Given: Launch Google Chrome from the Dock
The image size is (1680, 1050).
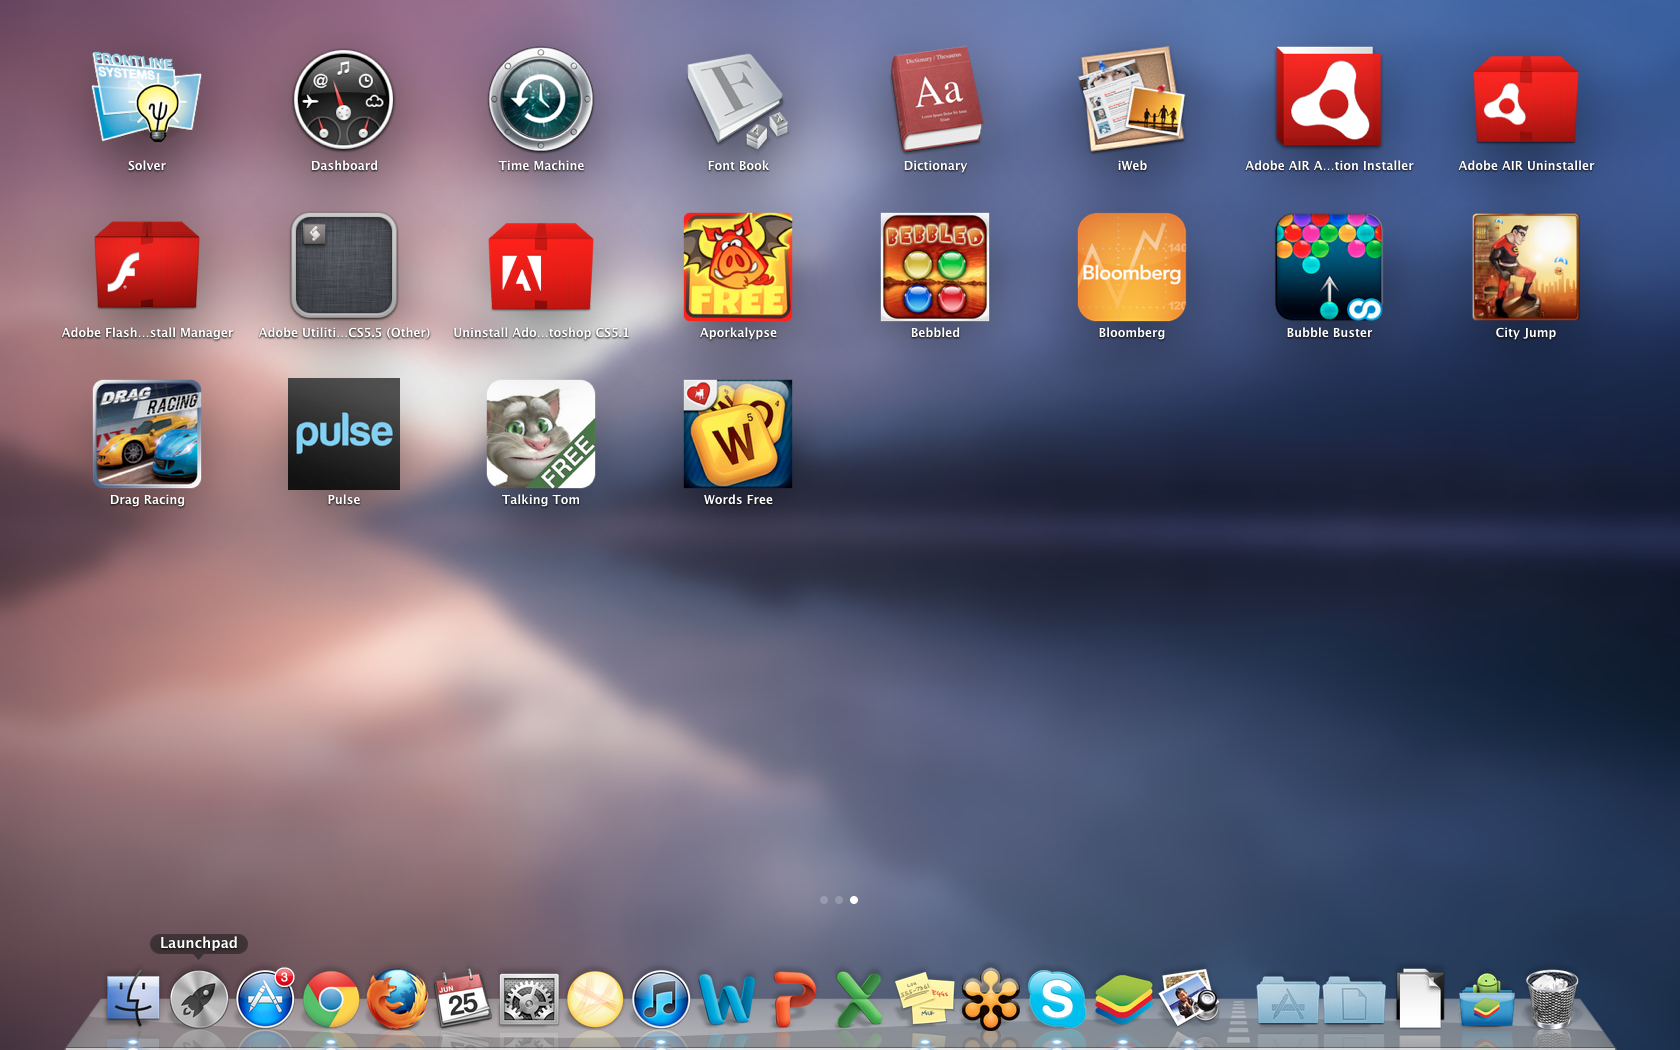Looking at the screenshot, I should (x=331, y=999).
